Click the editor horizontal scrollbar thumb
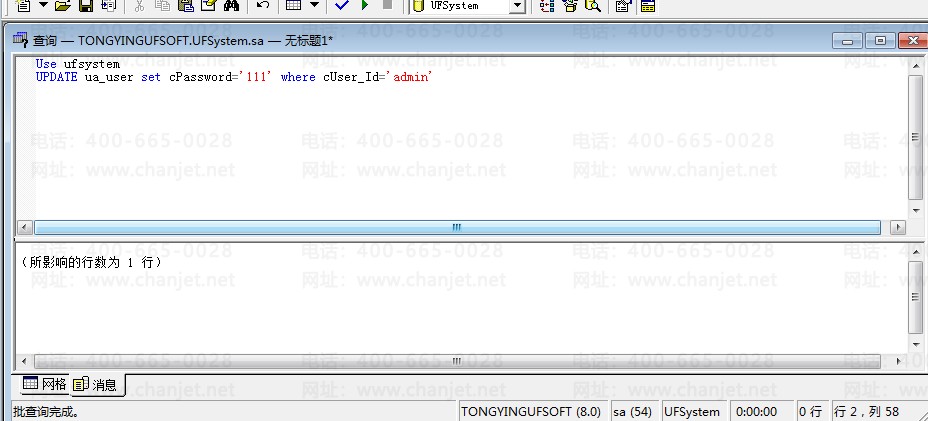 (457, 227)
